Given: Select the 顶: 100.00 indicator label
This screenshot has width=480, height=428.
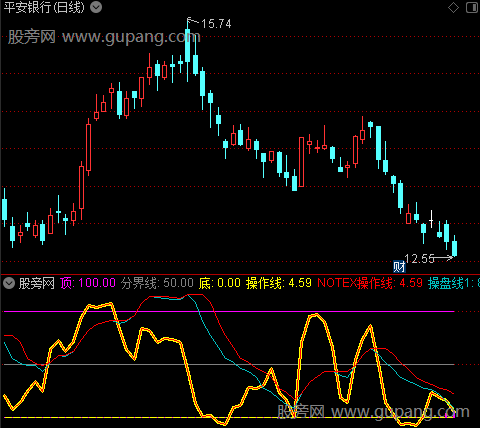Looking at the screenshot, I should coord(88,283).
